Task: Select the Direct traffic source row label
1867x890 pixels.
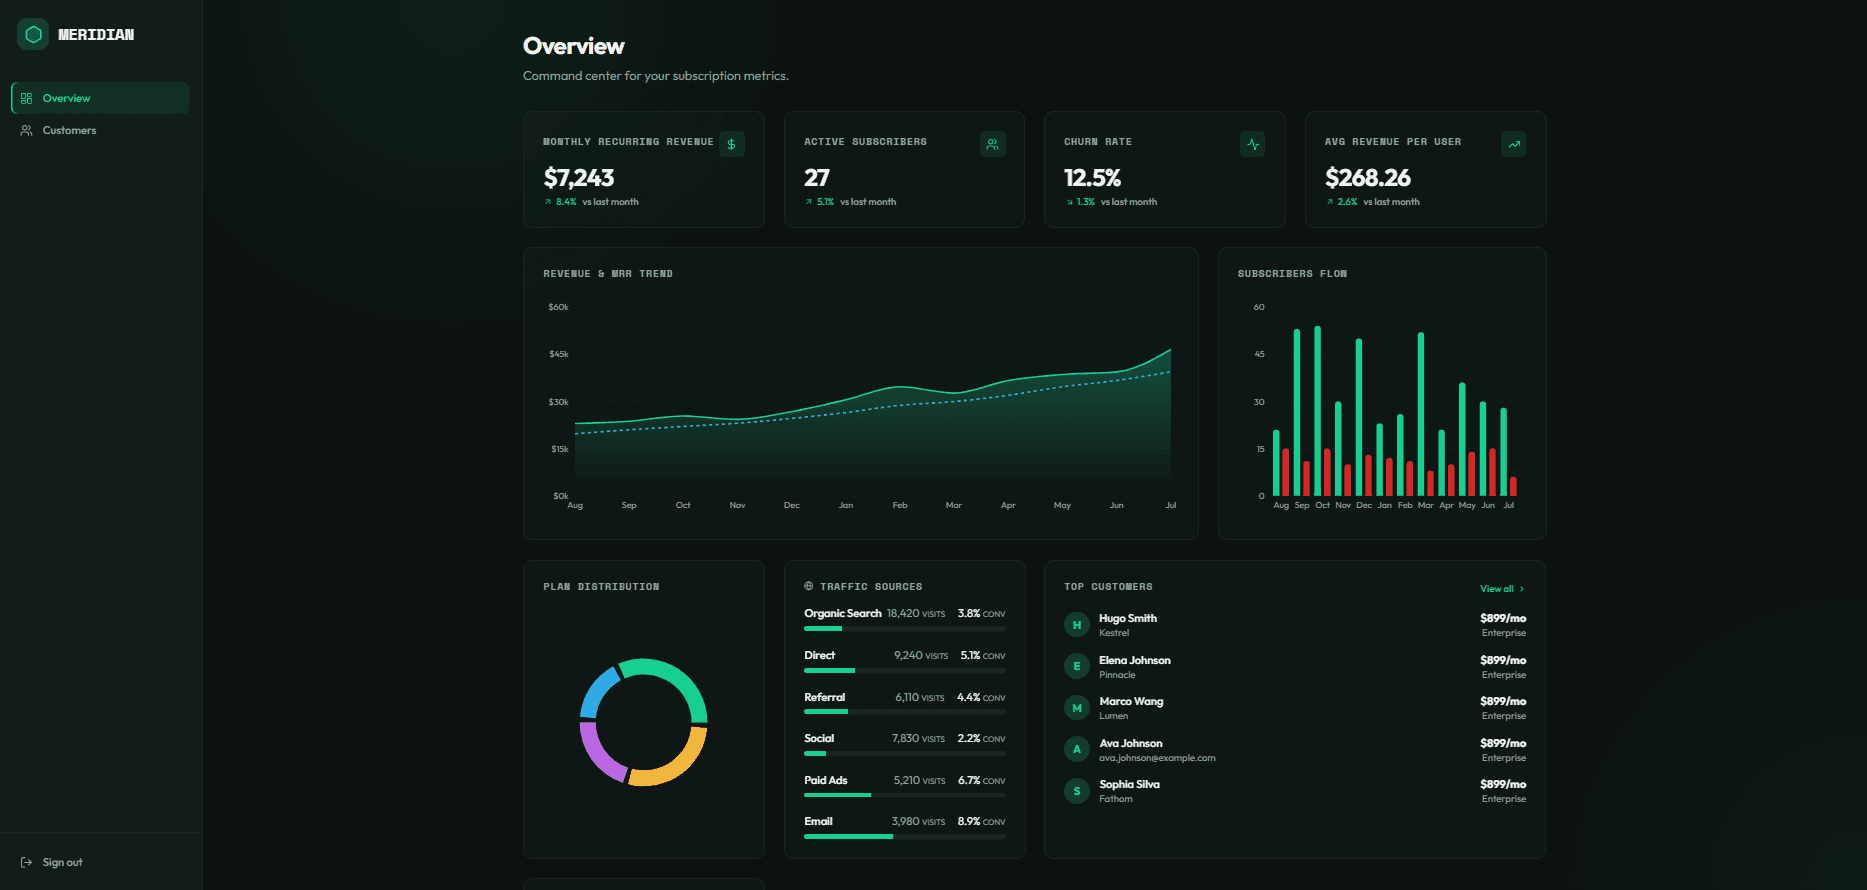Action: tap(819, 656)
